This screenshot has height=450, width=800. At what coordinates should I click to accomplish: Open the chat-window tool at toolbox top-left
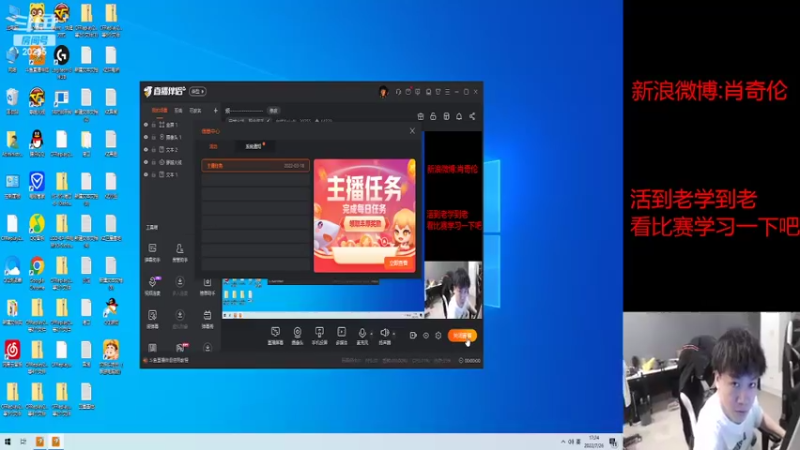tap(153, 252)
